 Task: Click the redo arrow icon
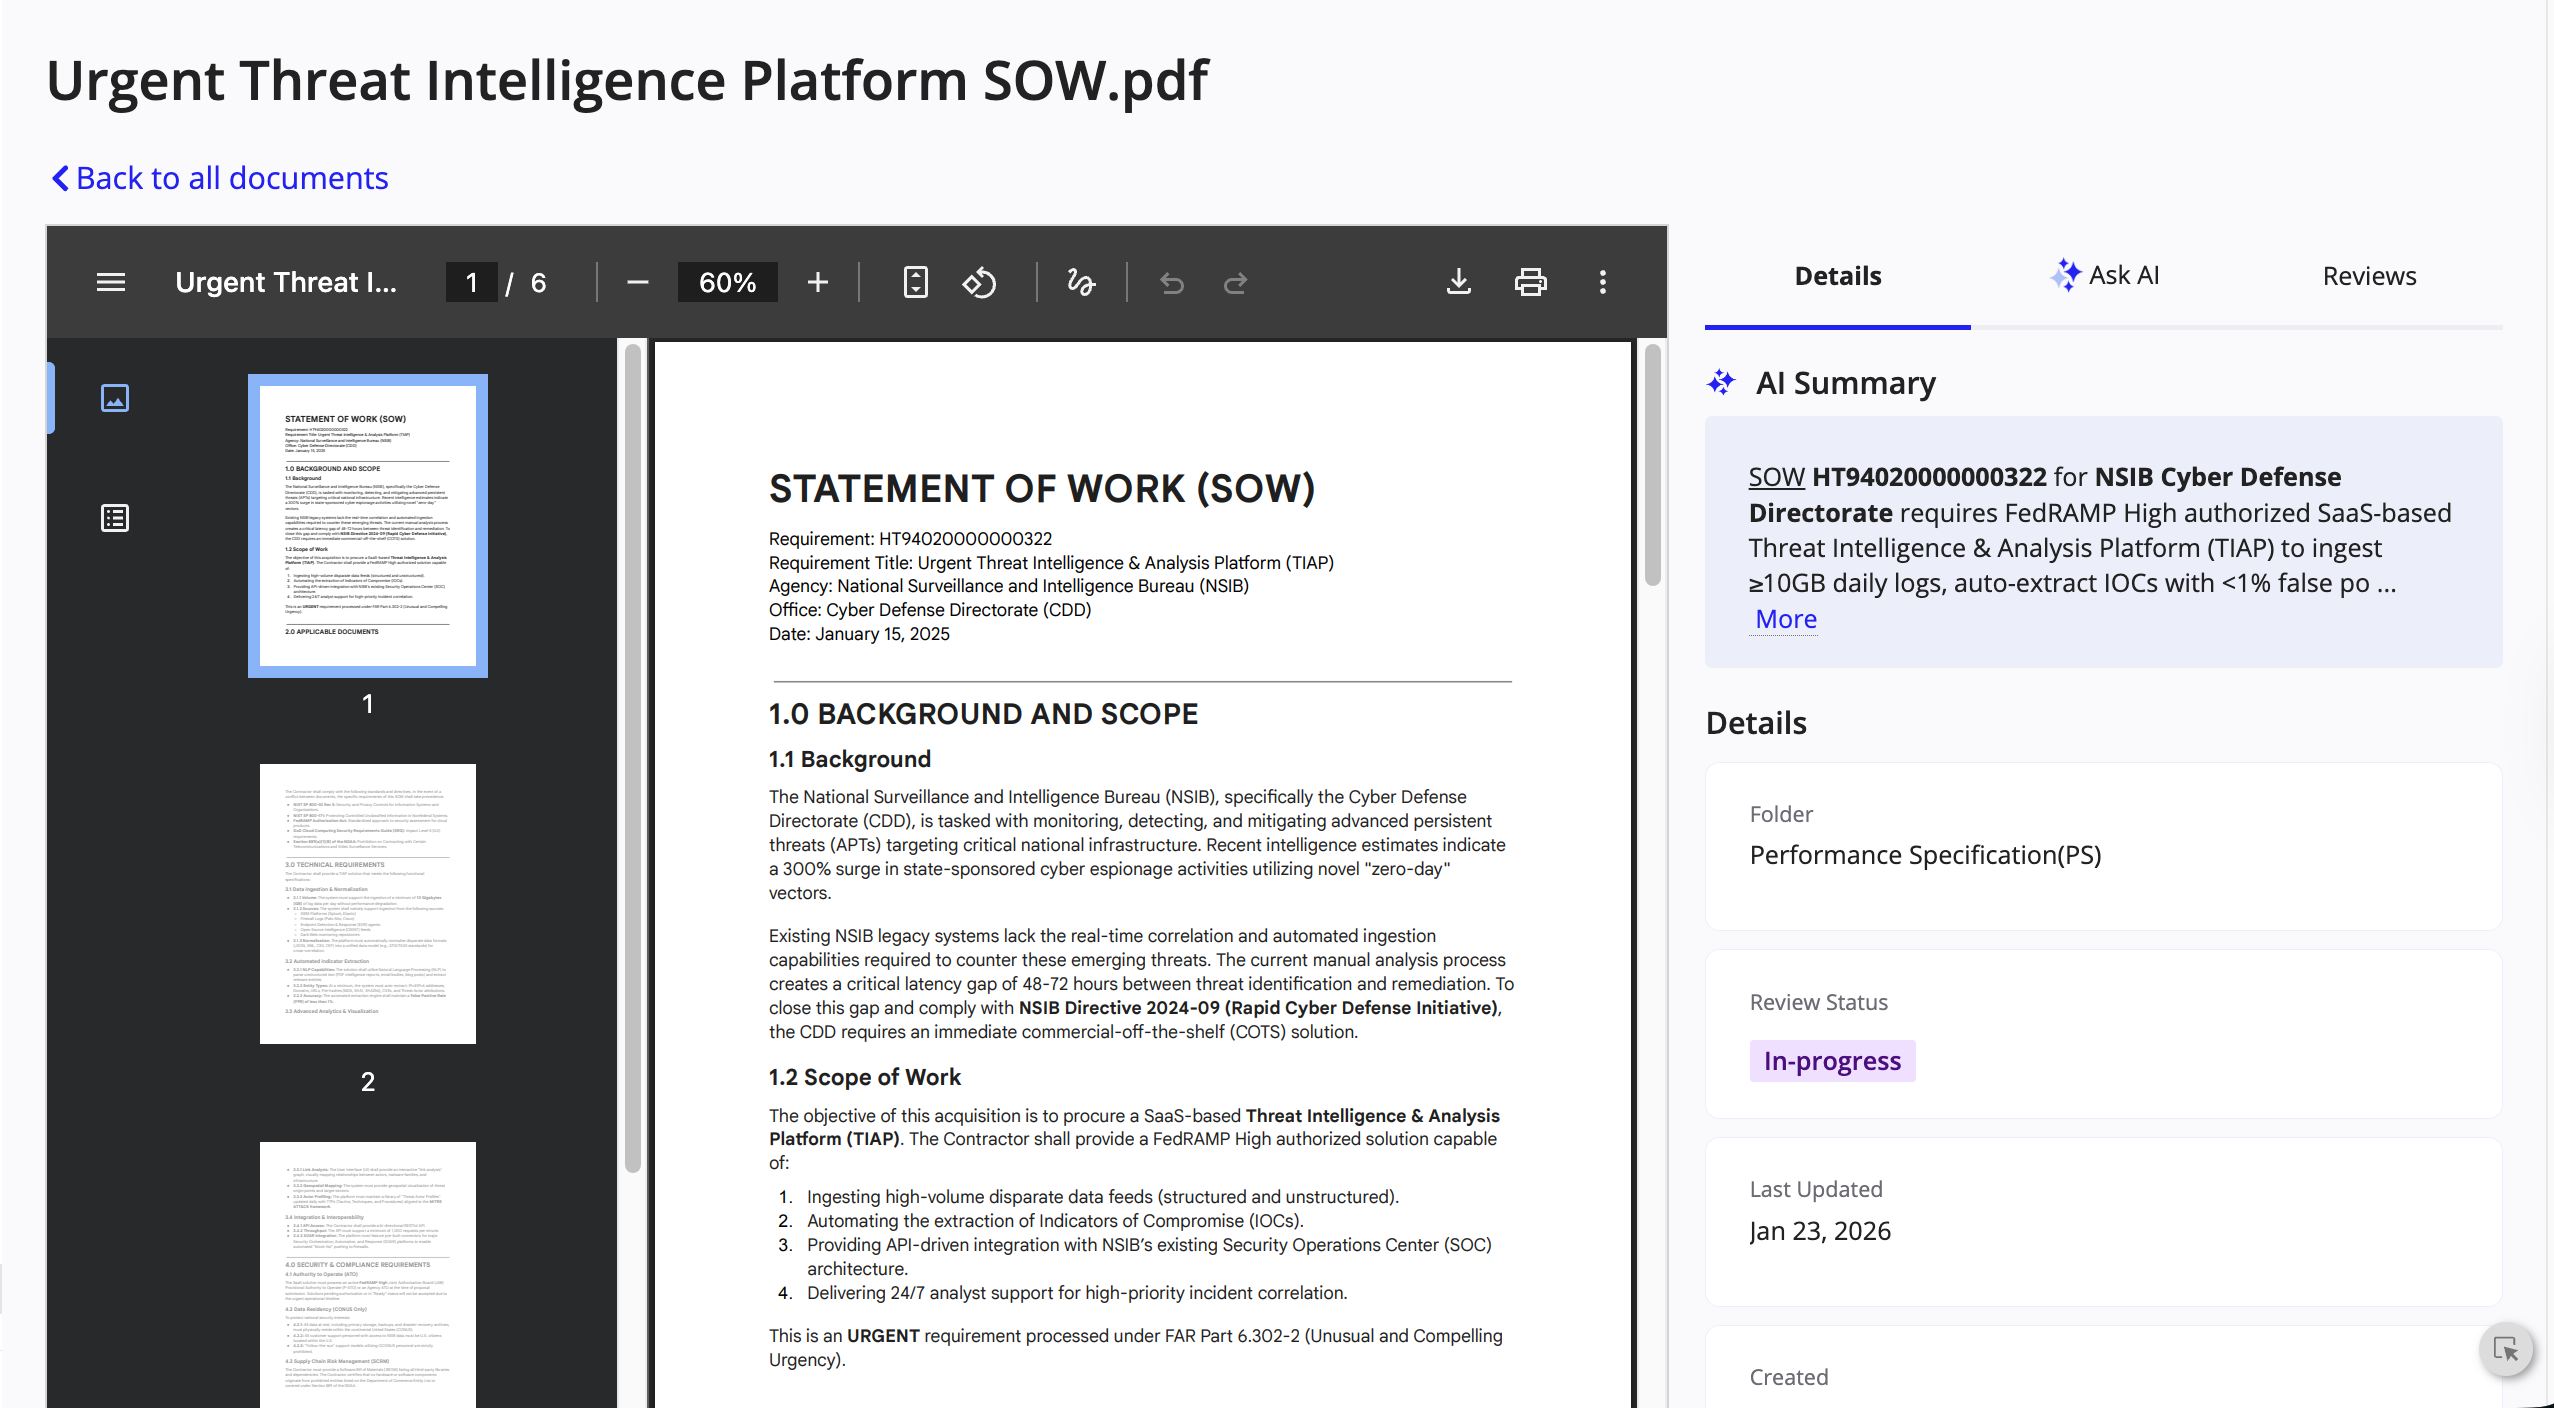[x=1236, y=282]
